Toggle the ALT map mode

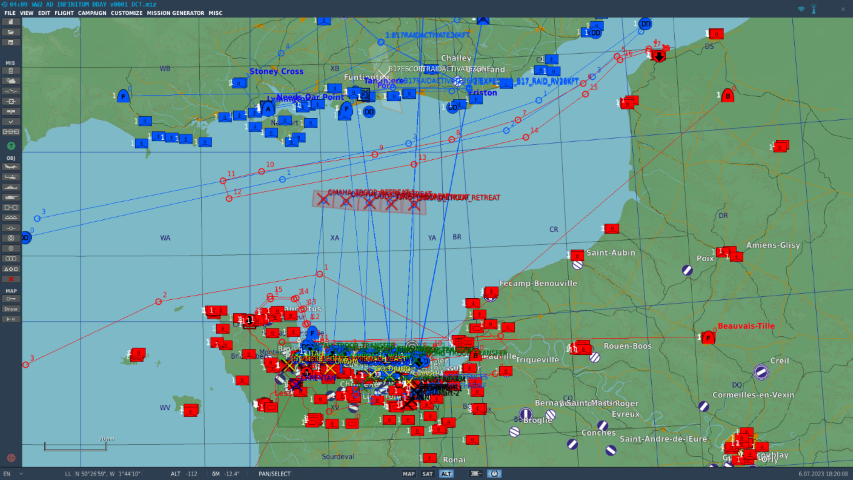(x=446, y=473)
